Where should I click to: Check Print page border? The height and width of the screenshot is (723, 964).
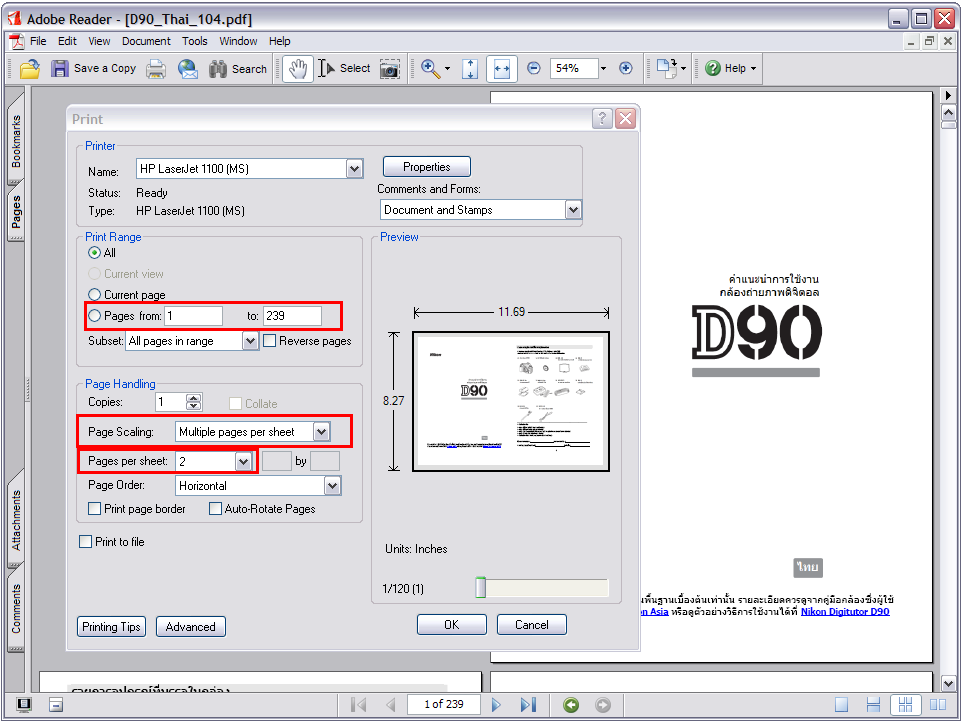pyautogui.click(x=95, y=508)
